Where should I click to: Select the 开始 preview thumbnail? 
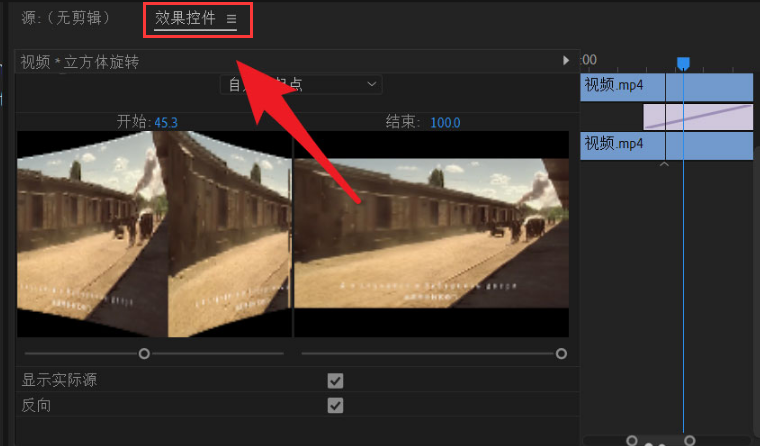coord(154,234)
